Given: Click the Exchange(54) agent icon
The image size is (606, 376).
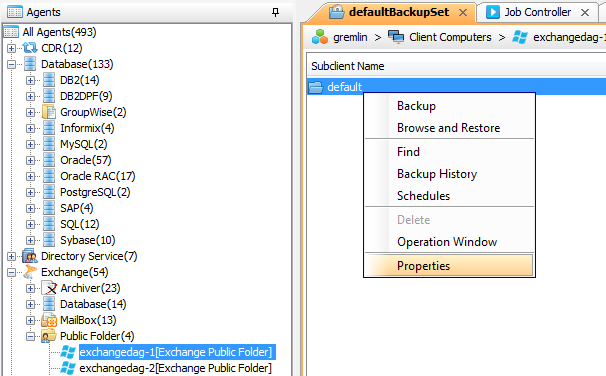Looking at the screenshot, I should click(x=30, y=272).
